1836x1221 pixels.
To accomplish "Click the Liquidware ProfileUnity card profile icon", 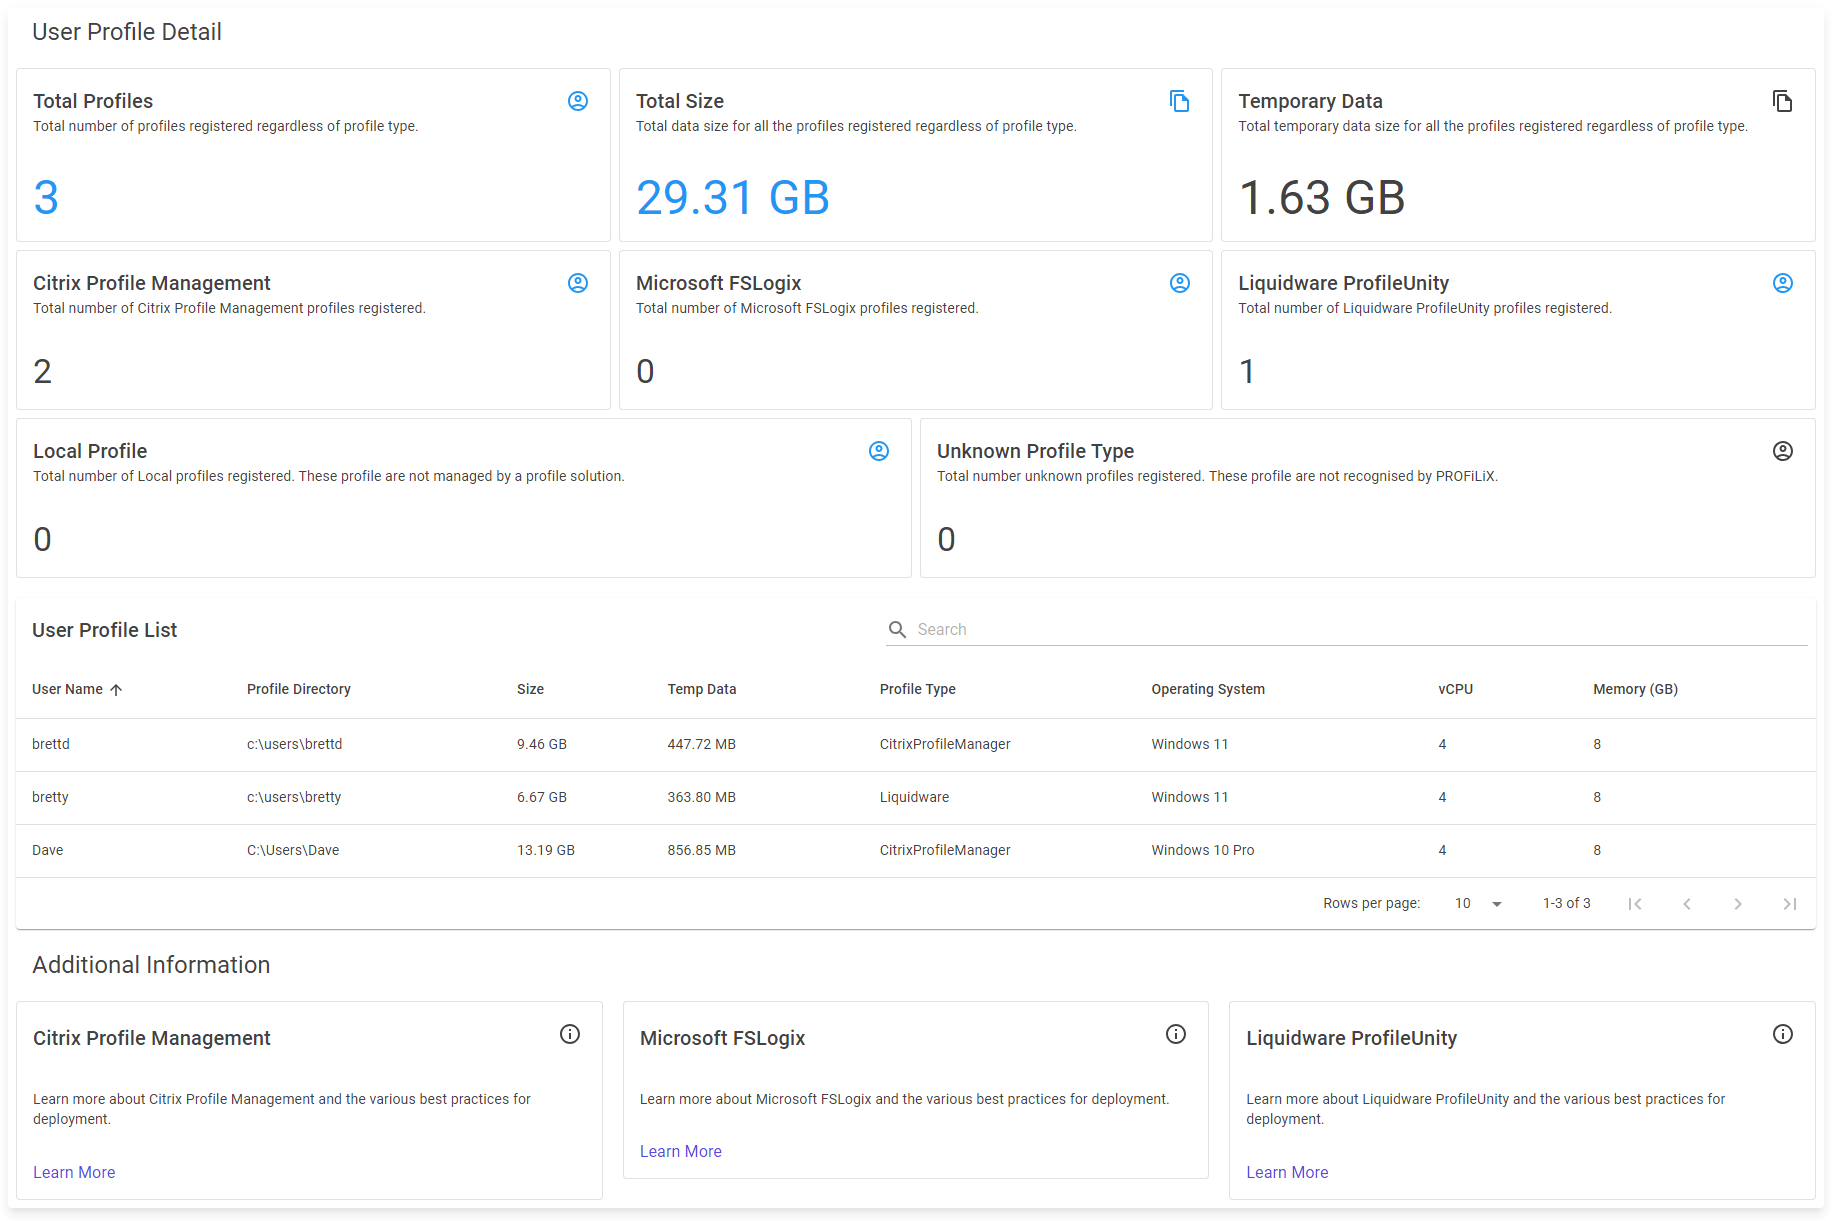I will (1782, 283).
